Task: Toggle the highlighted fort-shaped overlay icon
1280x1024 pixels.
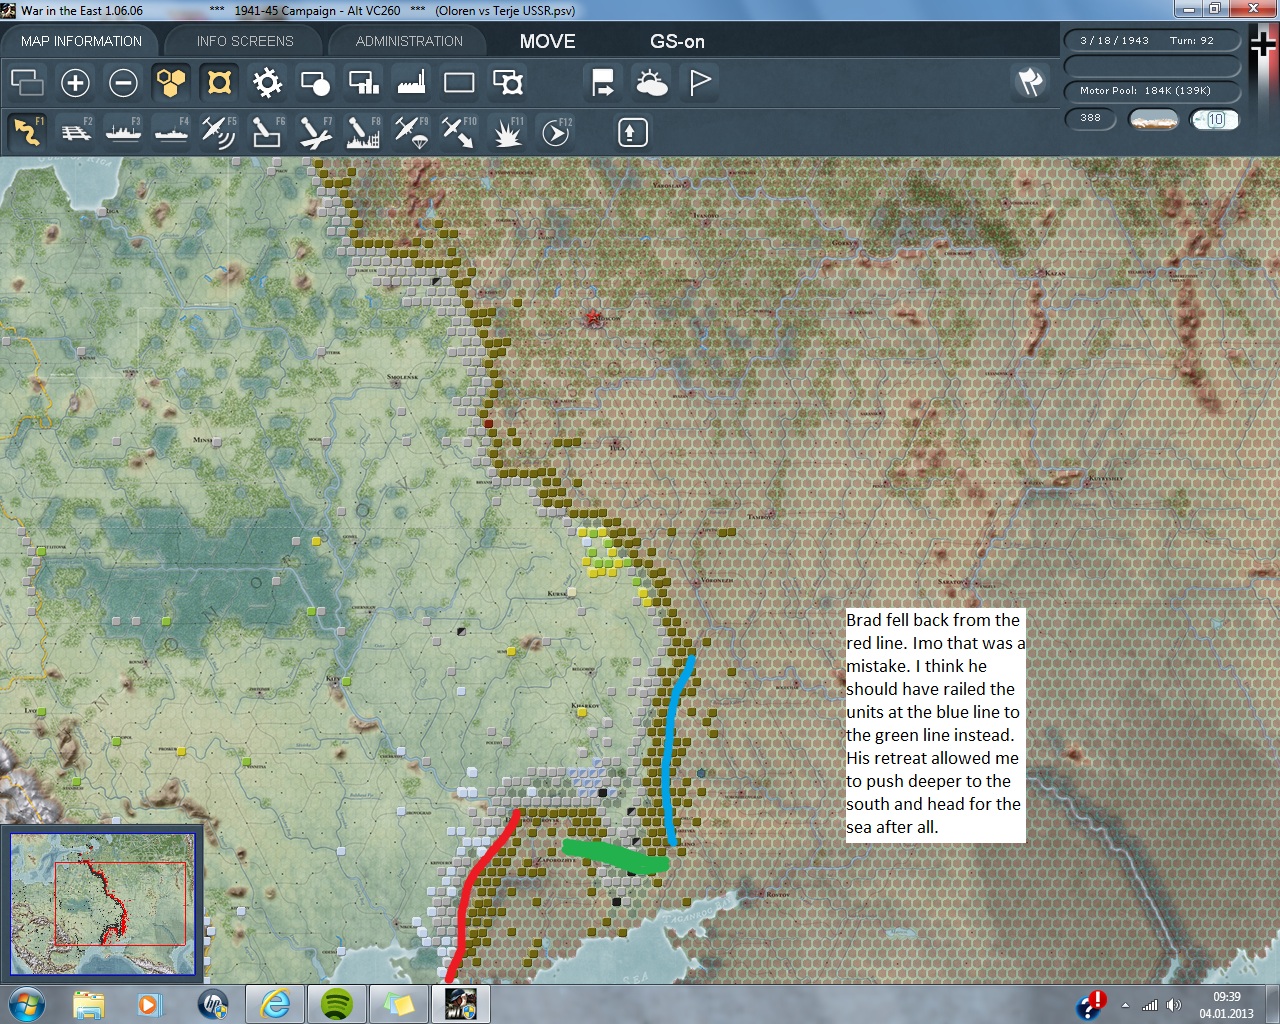Action: click(219, 82)
